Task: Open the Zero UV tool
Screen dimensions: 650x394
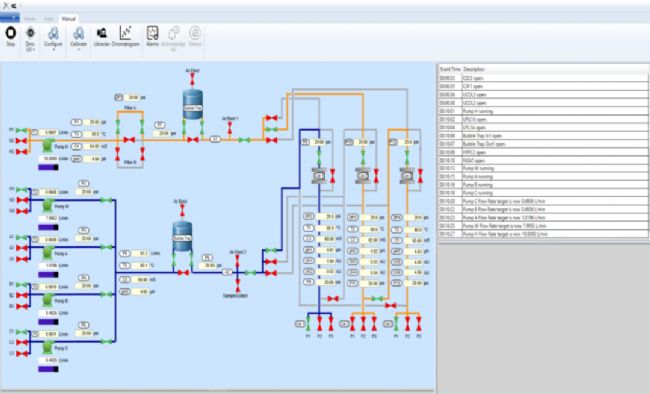Action: (x=30, y=39)
